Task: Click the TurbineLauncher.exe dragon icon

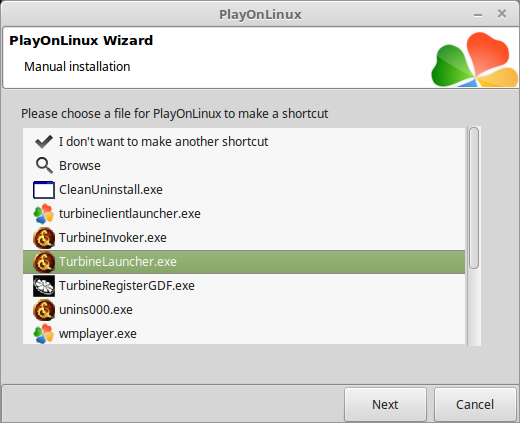Action: (44, 262)
